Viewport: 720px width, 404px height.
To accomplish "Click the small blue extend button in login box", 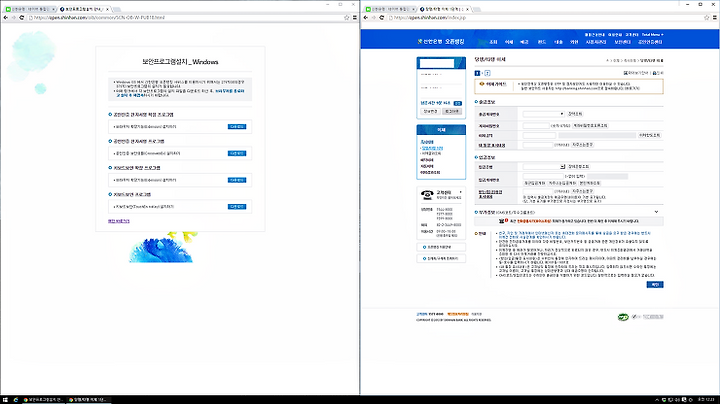I will (457, 103).
